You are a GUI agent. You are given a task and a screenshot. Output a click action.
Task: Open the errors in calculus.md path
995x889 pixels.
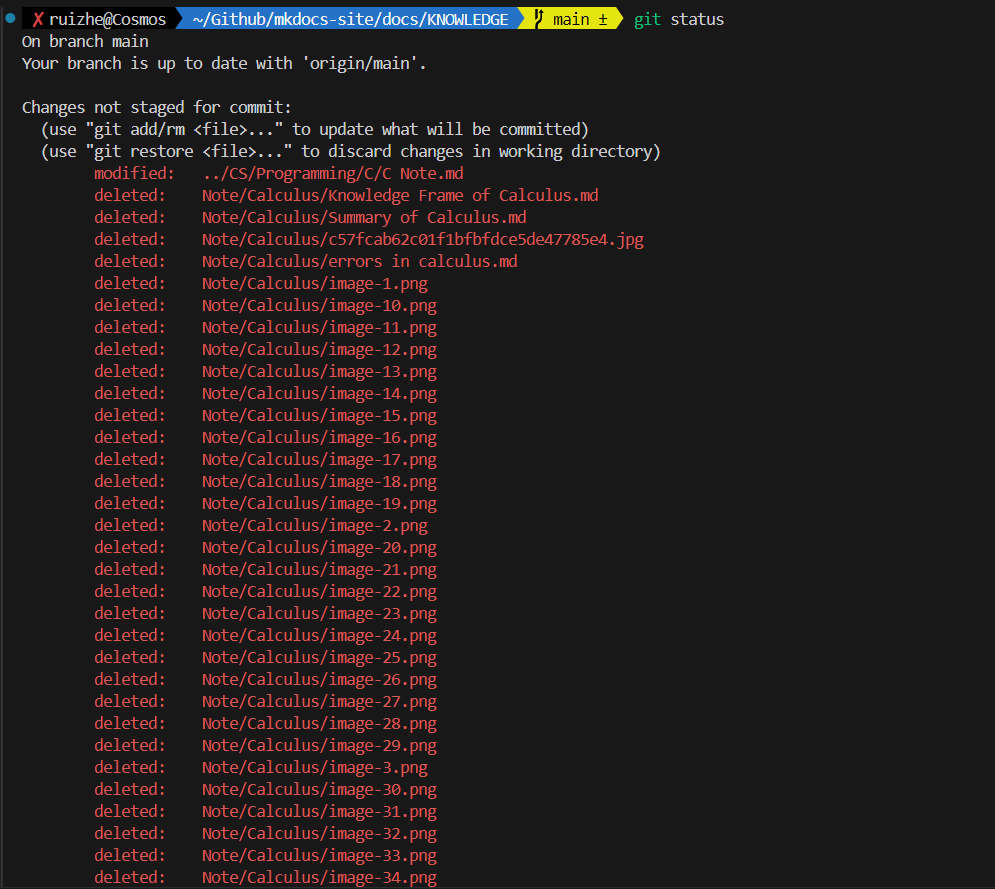[359, 262]
